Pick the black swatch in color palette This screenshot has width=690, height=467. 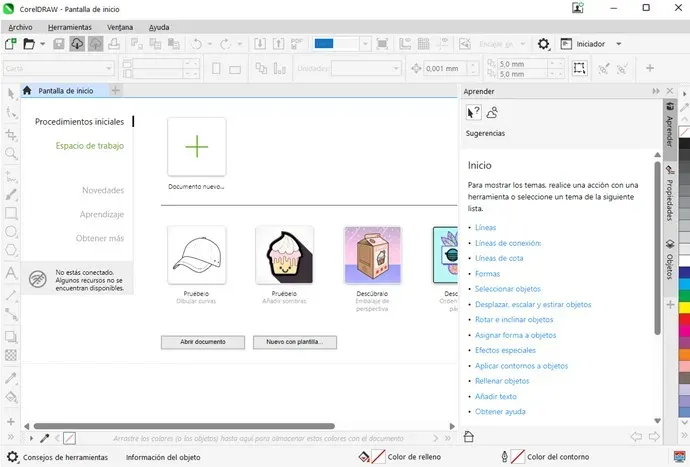tap(684, 143)
